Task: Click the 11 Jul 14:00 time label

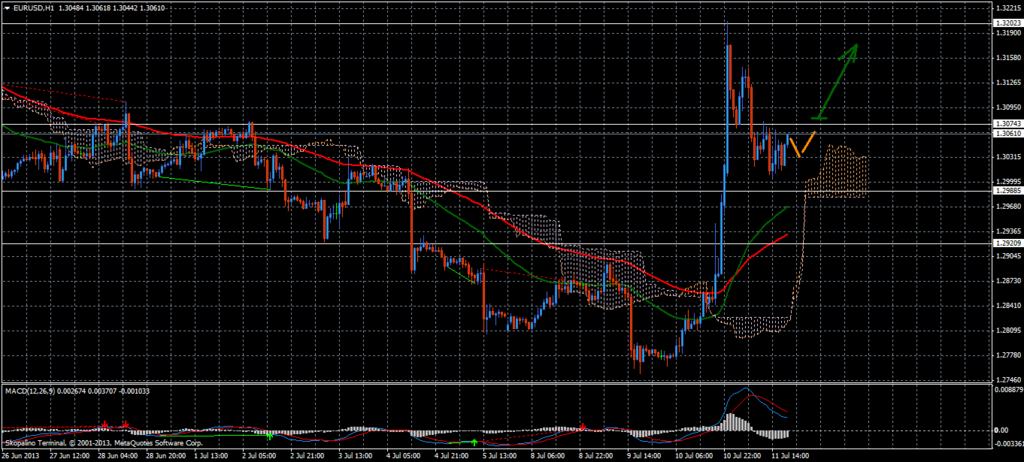Action: 790,456
